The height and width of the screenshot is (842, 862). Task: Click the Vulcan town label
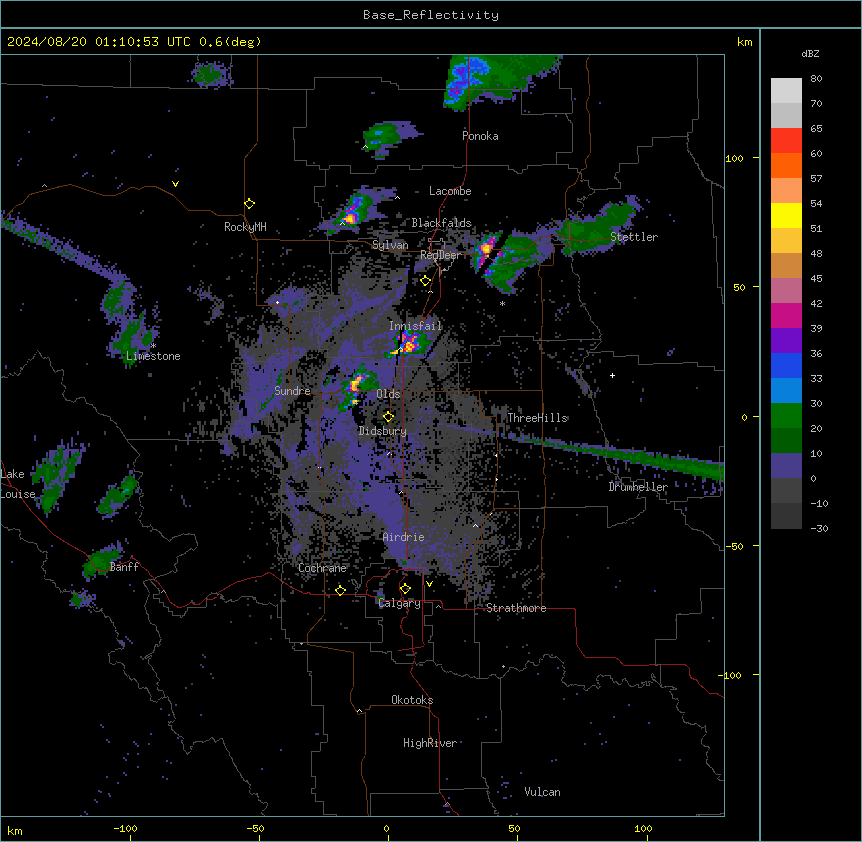[x=543, y=792]
